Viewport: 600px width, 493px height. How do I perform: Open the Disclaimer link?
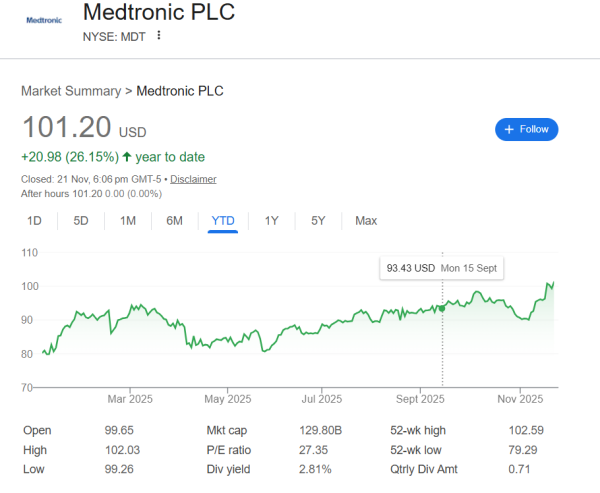tap(193, 179)
